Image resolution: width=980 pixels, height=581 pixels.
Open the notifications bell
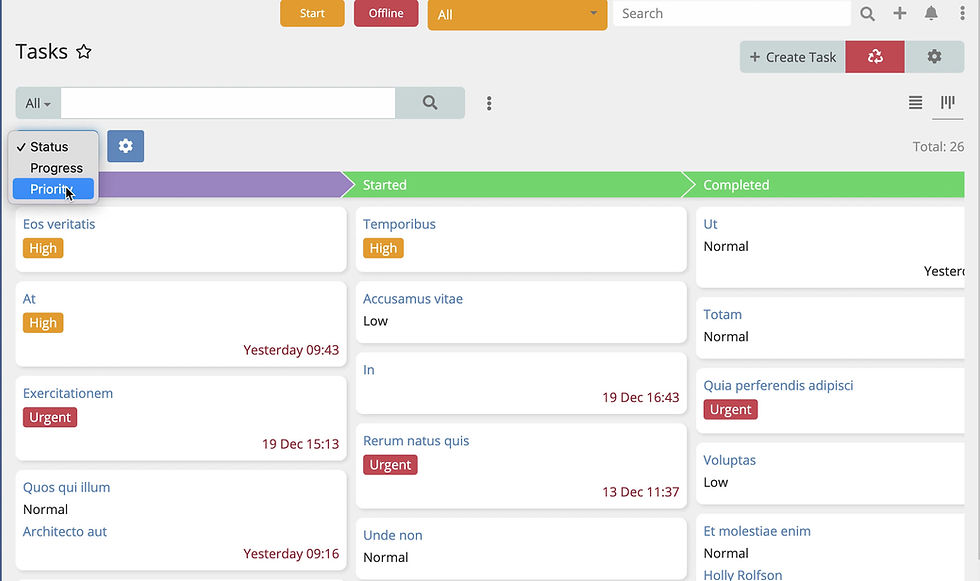931,13
